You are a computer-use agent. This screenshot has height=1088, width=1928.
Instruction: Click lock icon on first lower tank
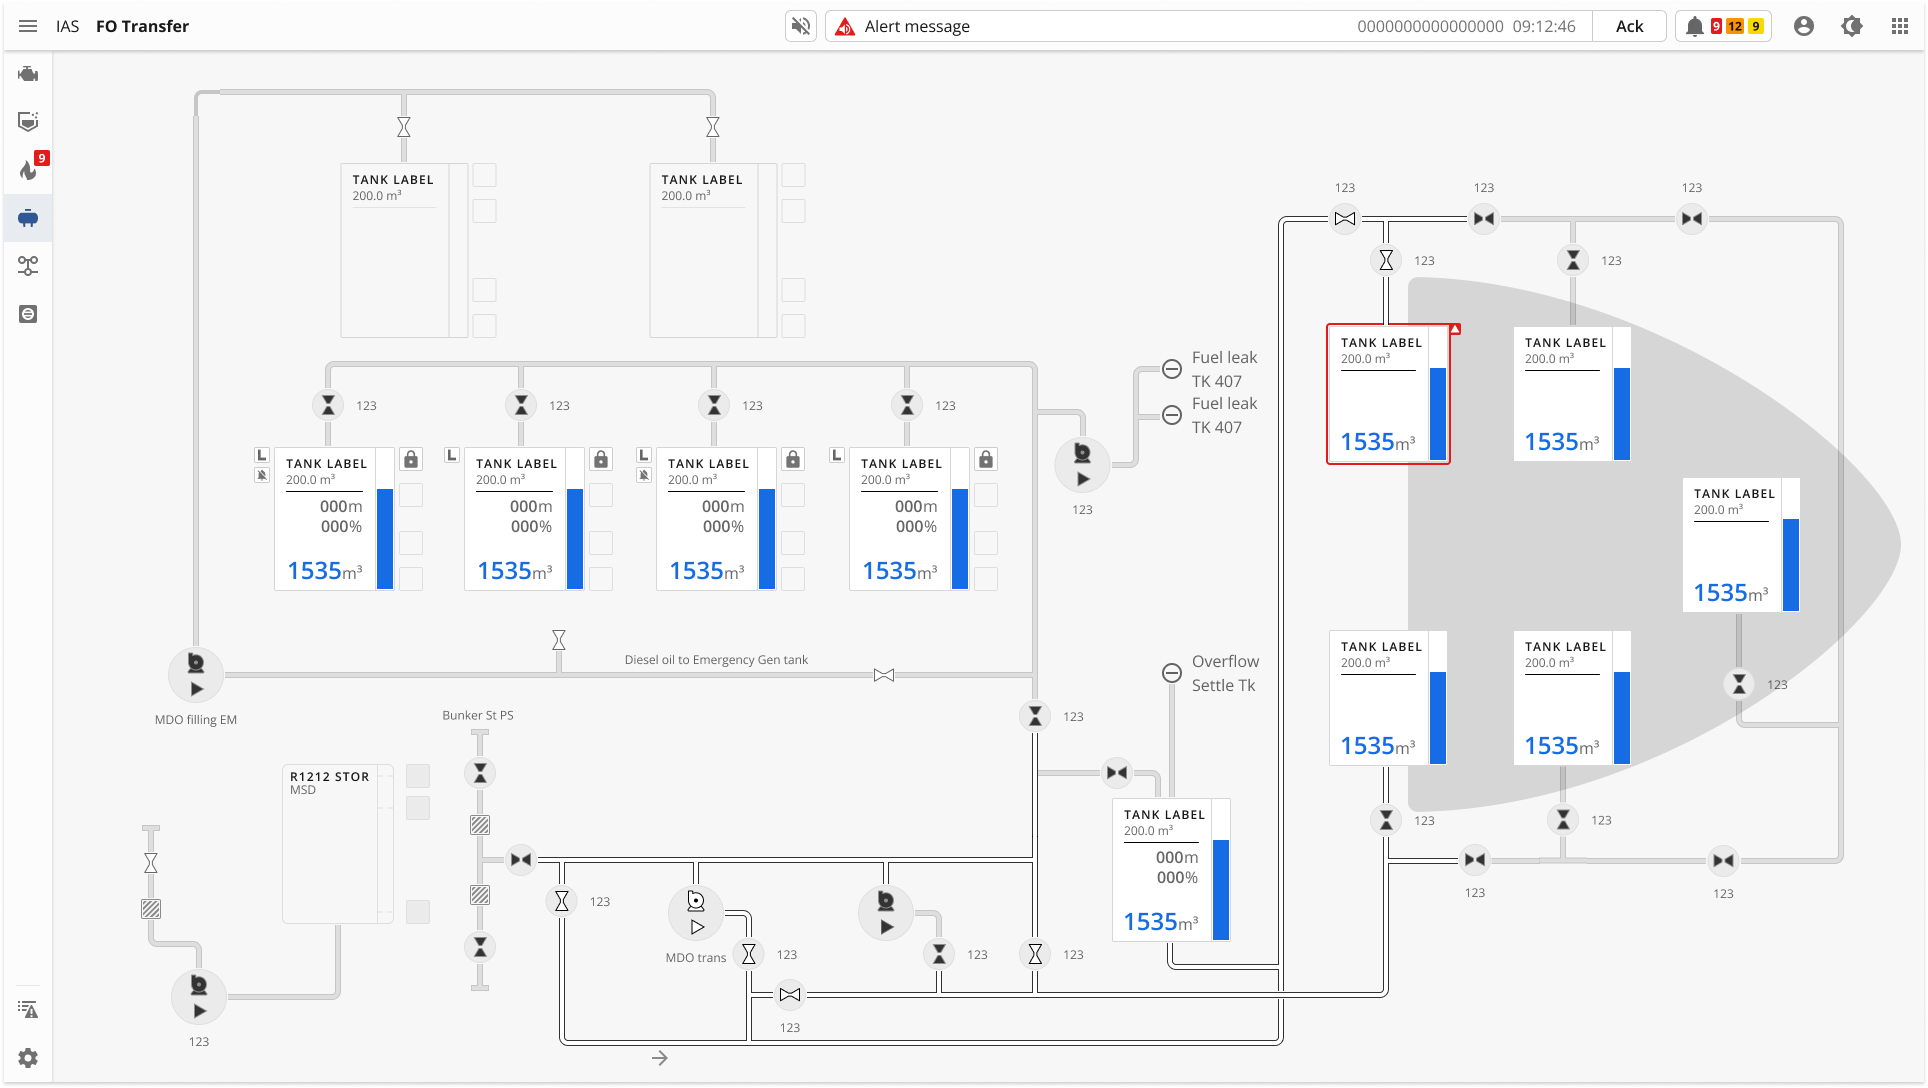point(411,459)
